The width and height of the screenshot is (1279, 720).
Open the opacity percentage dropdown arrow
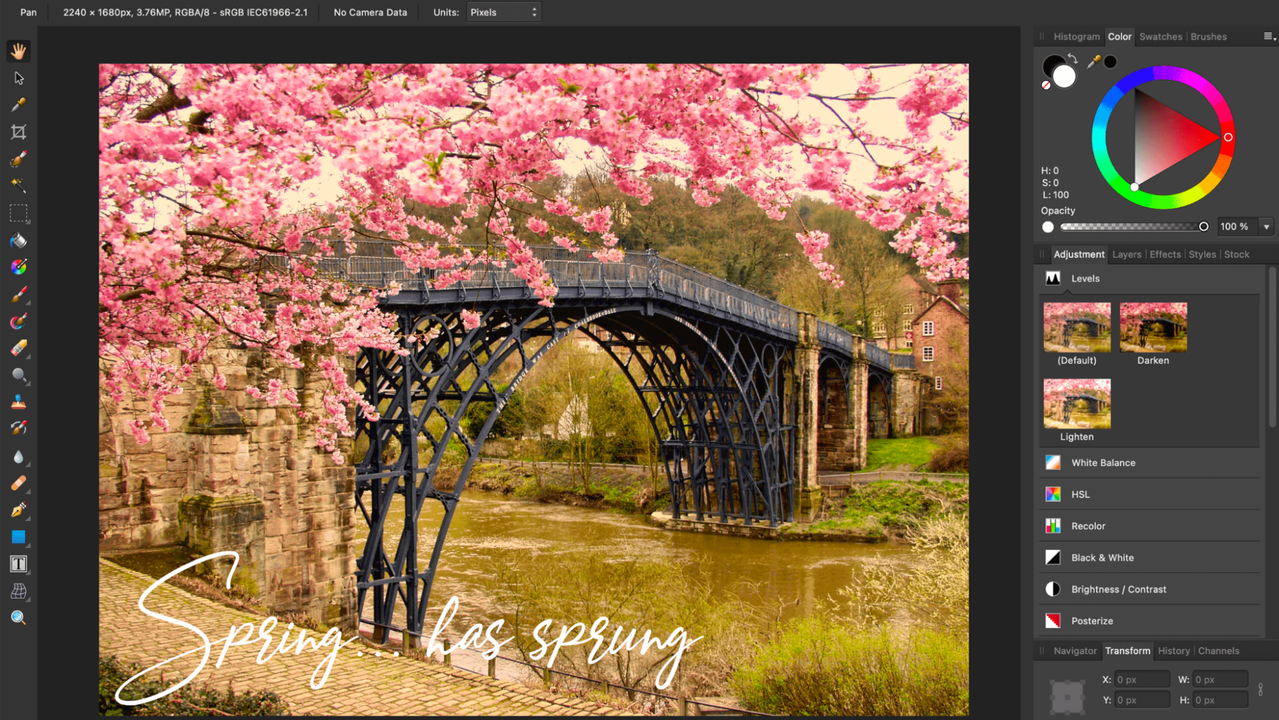click(1266, 227)
